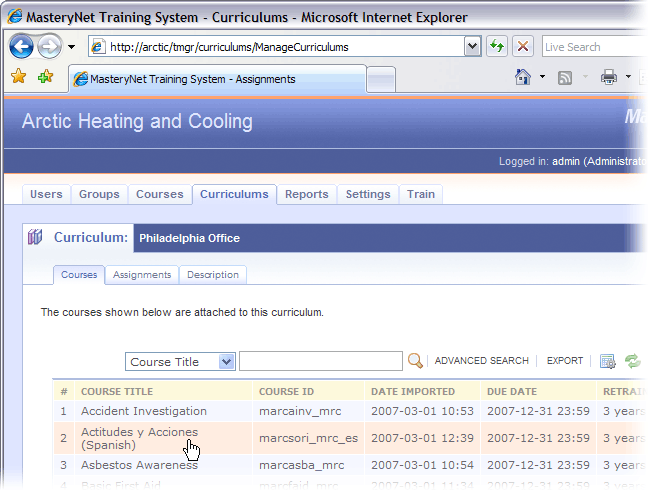Viewport: 651px width, 493px height.
Task: Open a new blank browser tab
Action: click(x=381, y=79)
